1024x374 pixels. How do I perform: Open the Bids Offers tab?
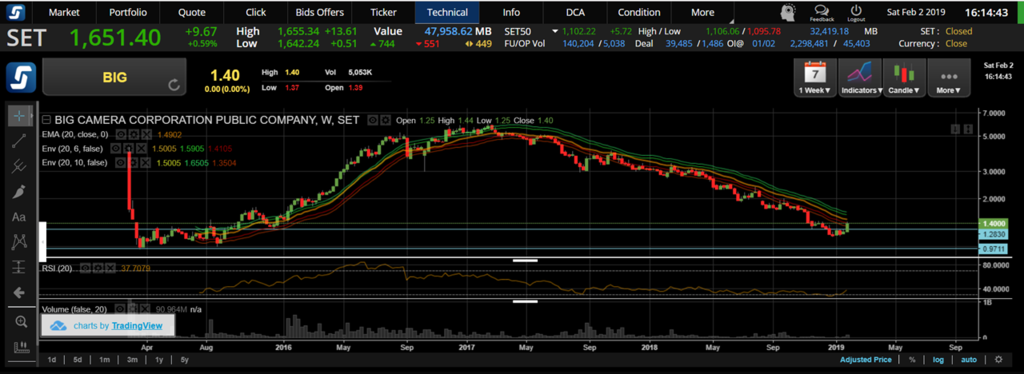[320, 12]
